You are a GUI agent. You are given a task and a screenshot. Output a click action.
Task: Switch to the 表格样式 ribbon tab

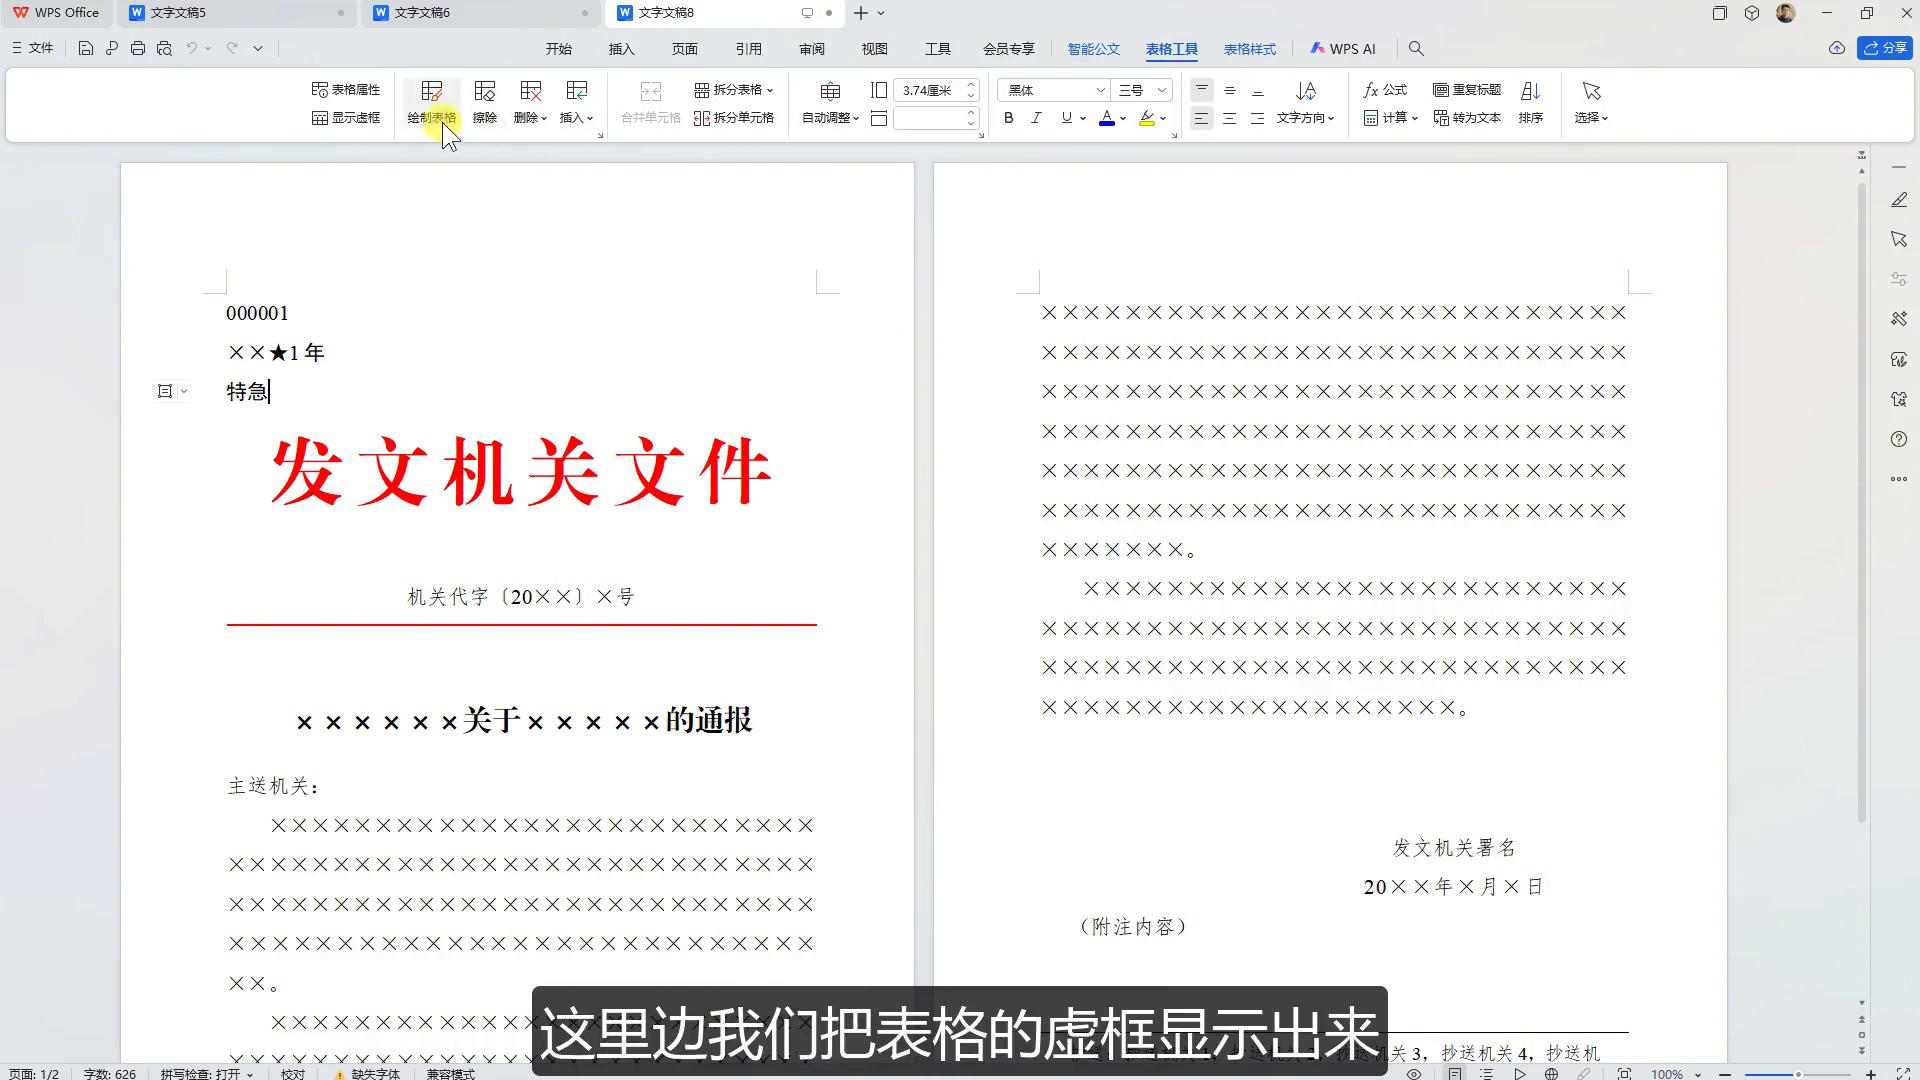point(1249,48)
